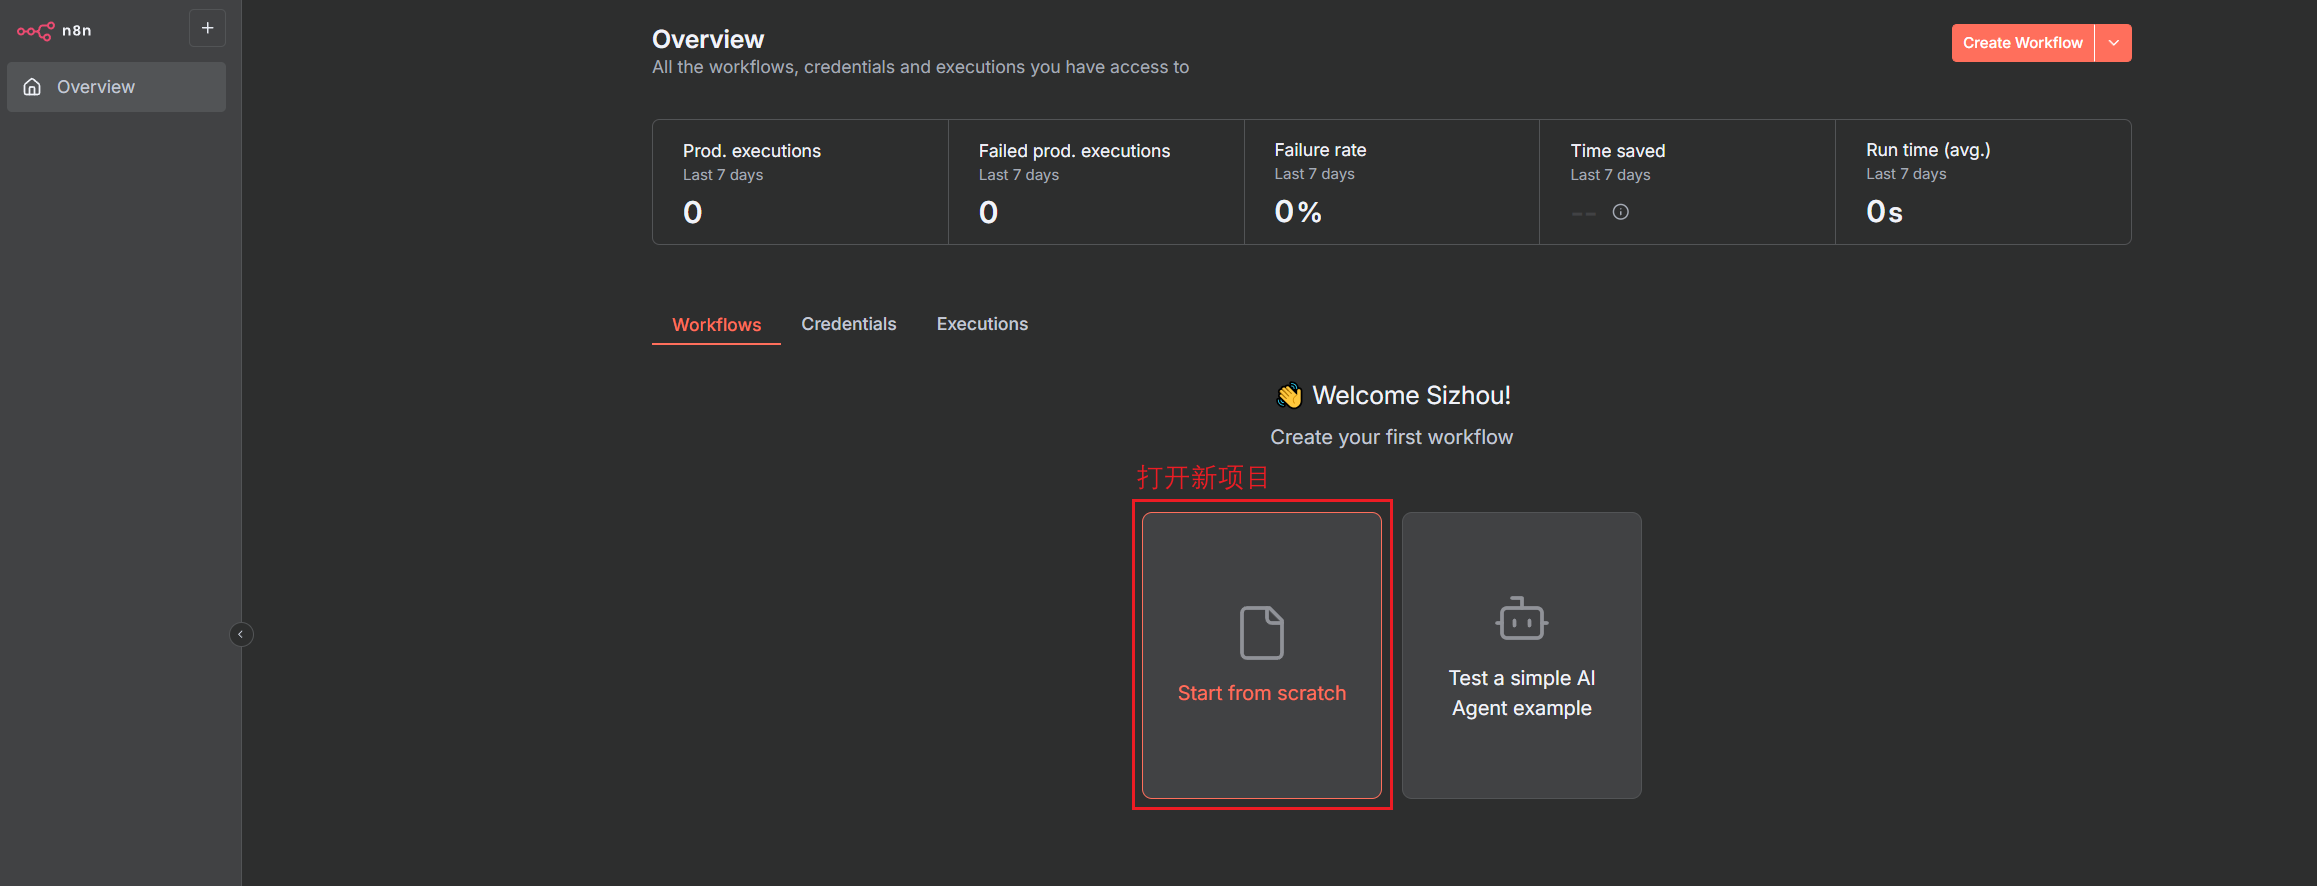
Task: Expand the Create Workflow dropdown arrow
Action: [2113, 43]
